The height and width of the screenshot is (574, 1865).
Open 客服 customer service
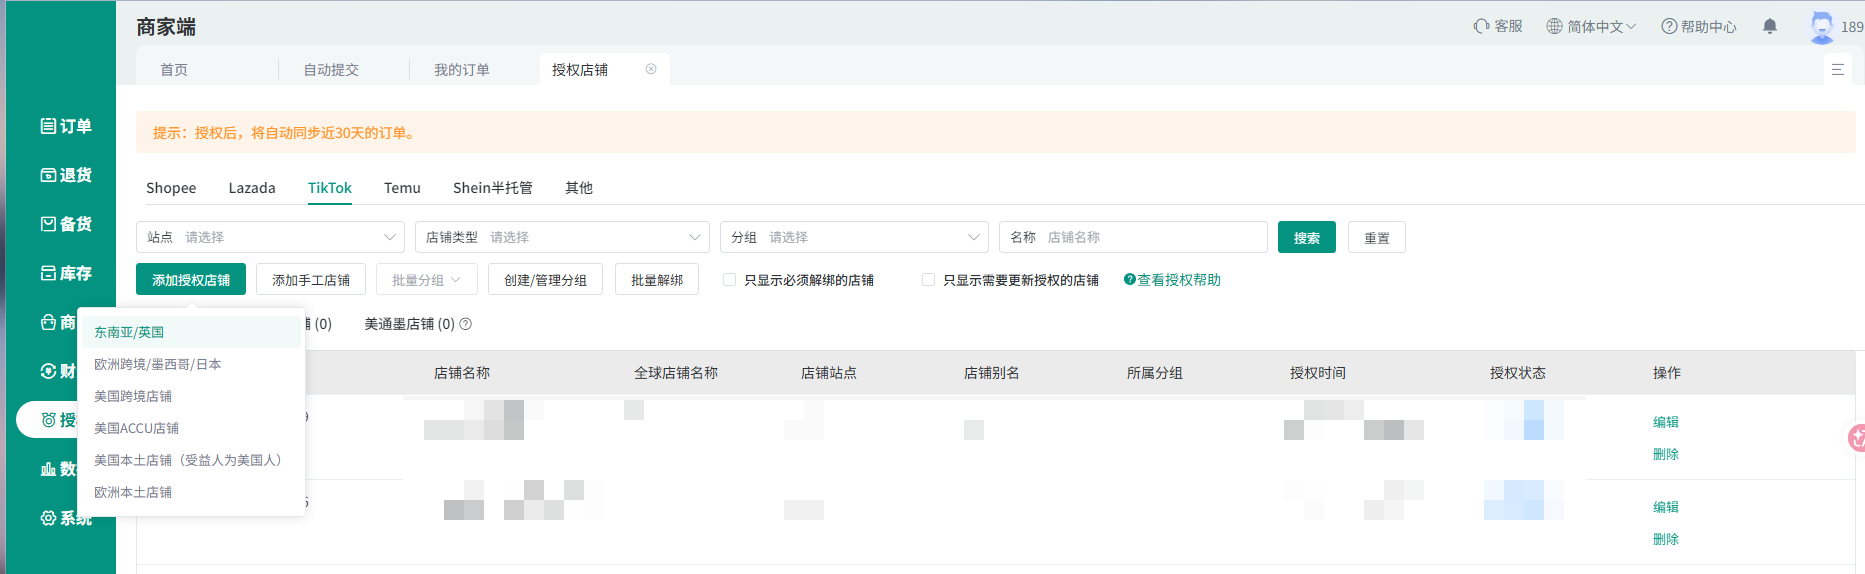pyautogui.click(x=1498, y=26)
